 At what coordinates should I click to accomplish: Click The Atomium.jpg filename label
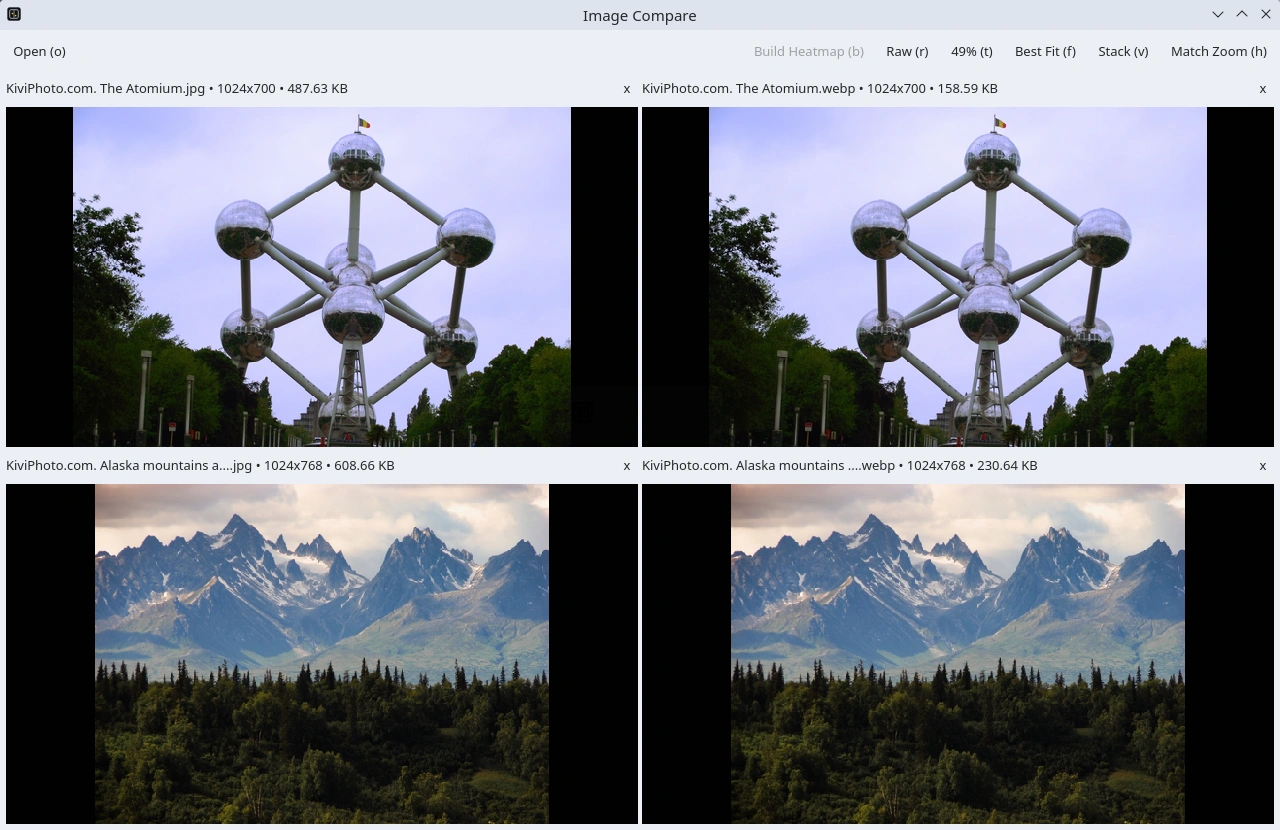176,88
